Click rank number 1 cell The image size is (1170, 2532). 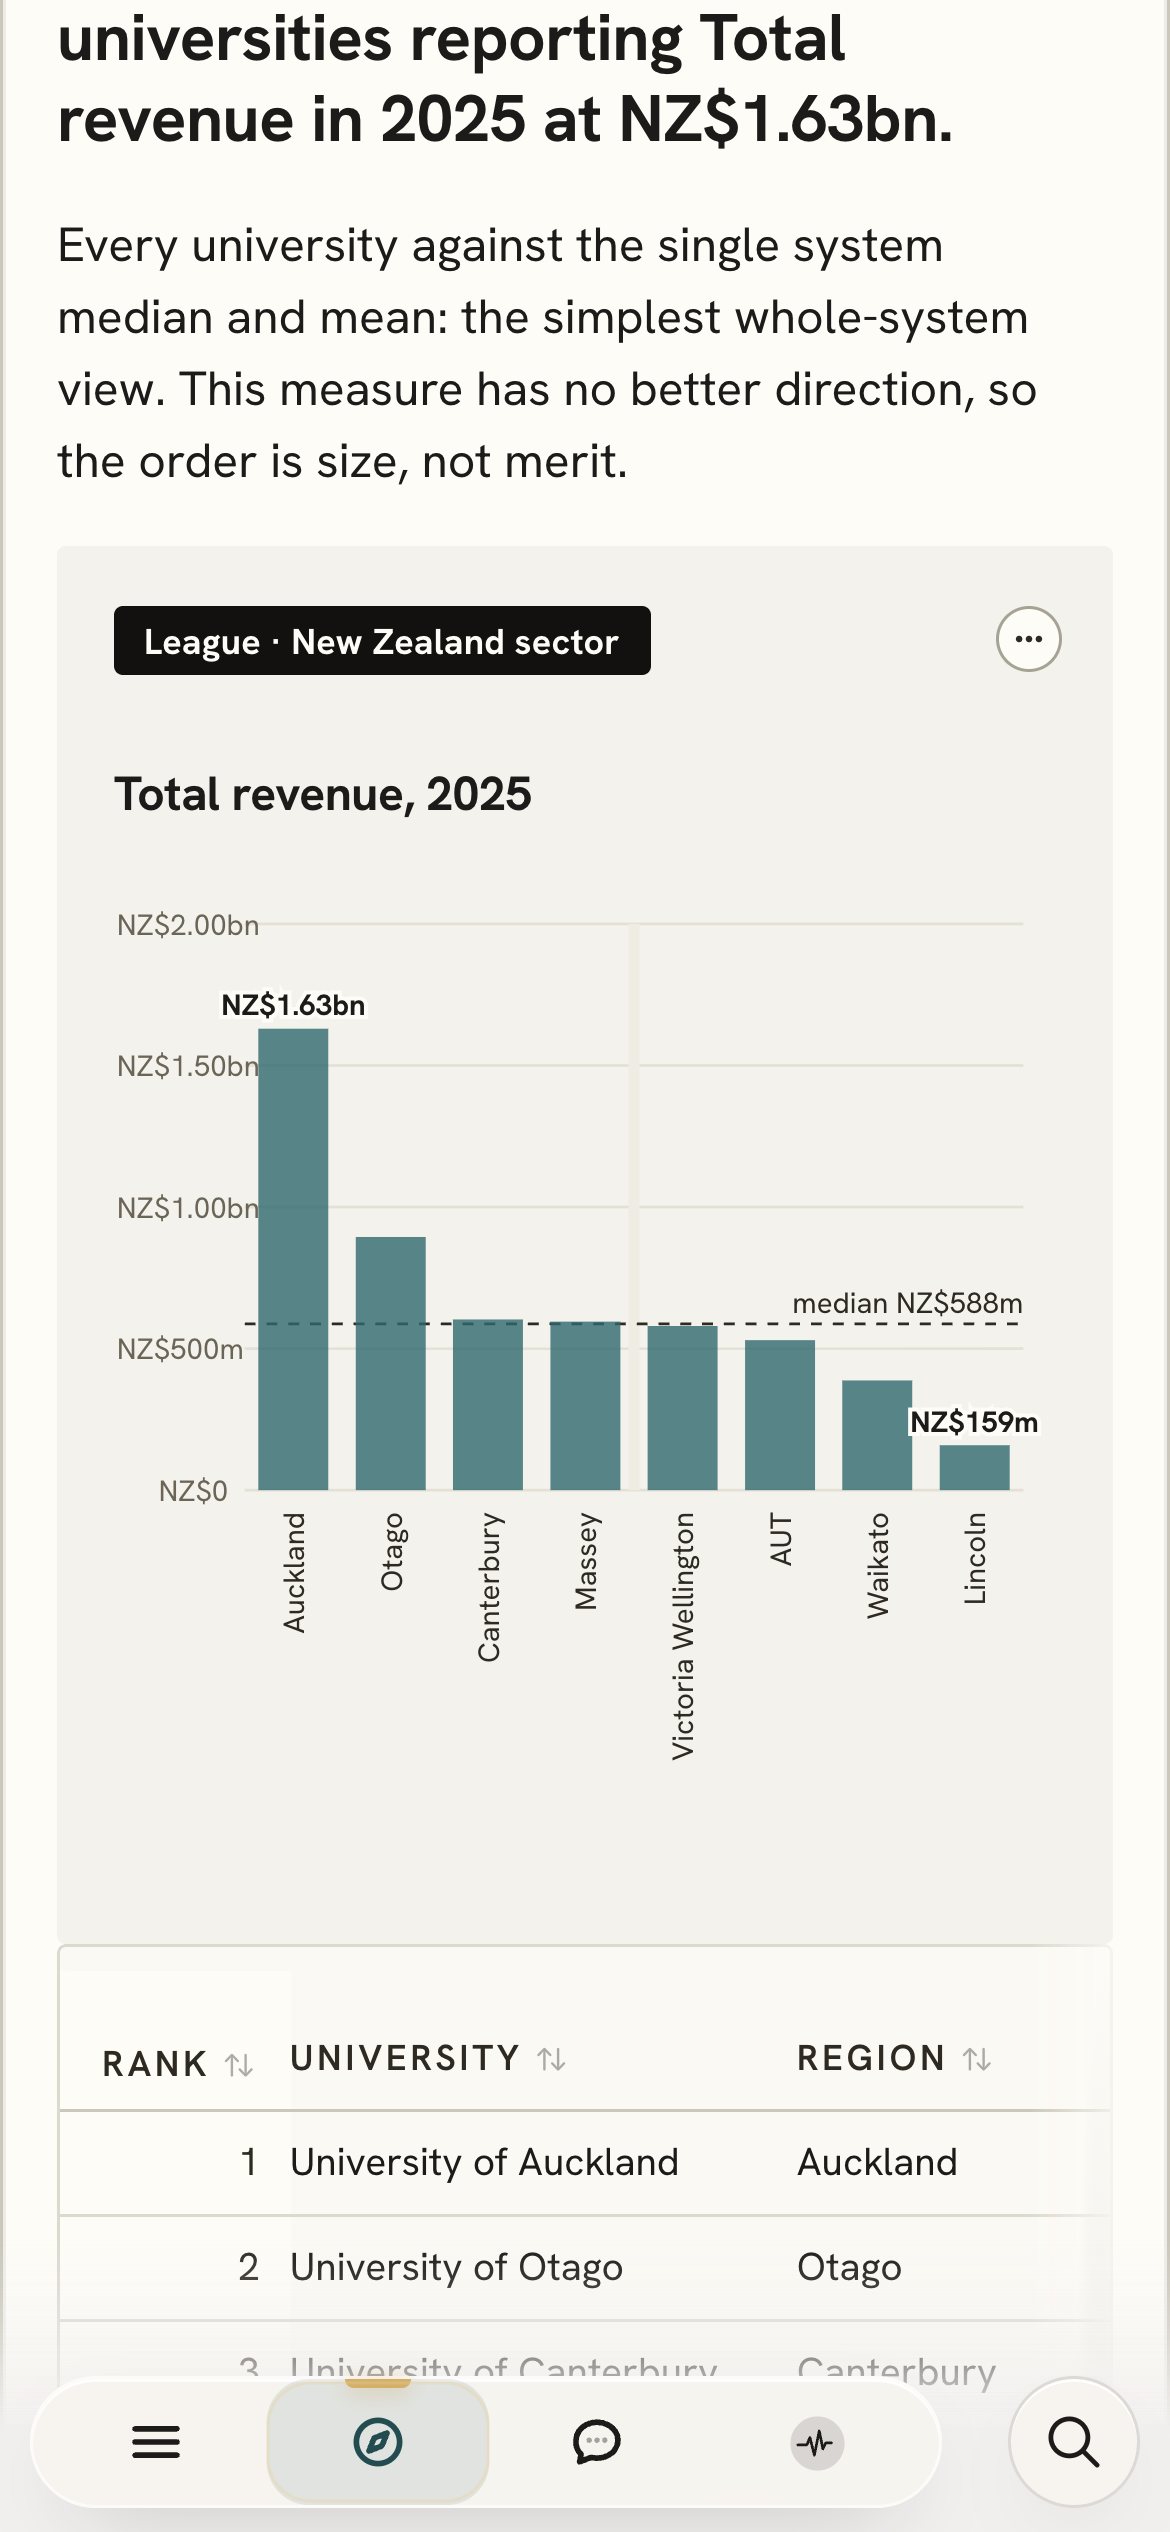click(249, 2162)
